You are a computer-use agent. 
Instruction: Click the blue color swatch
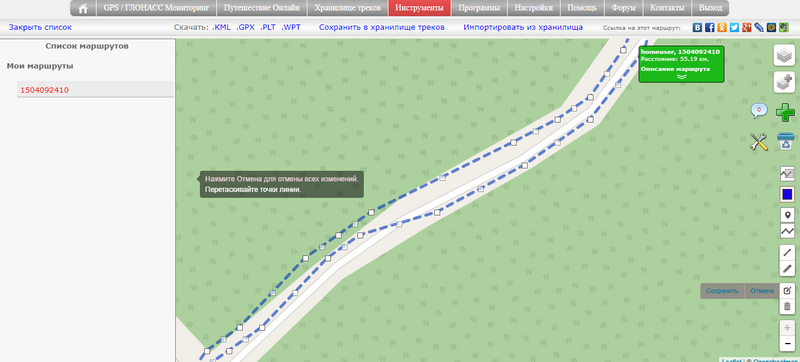(x=787, y=194)
